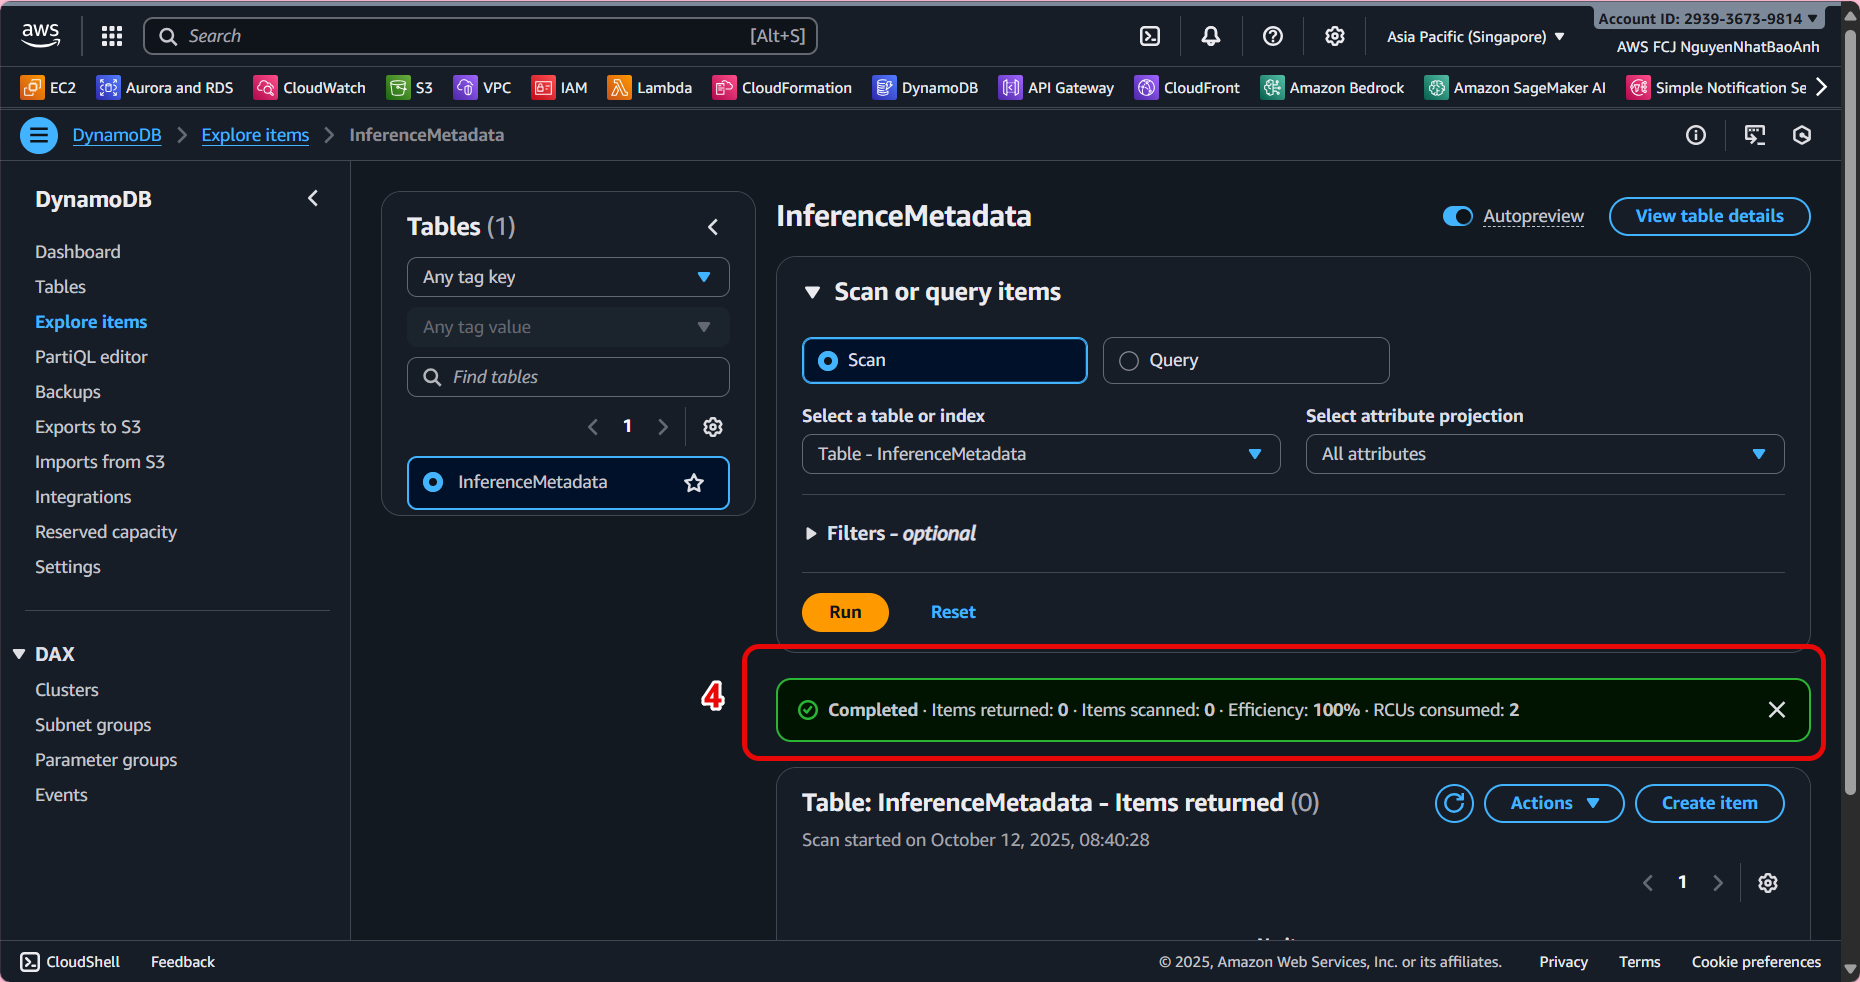Click View table details button
The height and width of the screenshot is (982, 1860).
coord(1709,216)
